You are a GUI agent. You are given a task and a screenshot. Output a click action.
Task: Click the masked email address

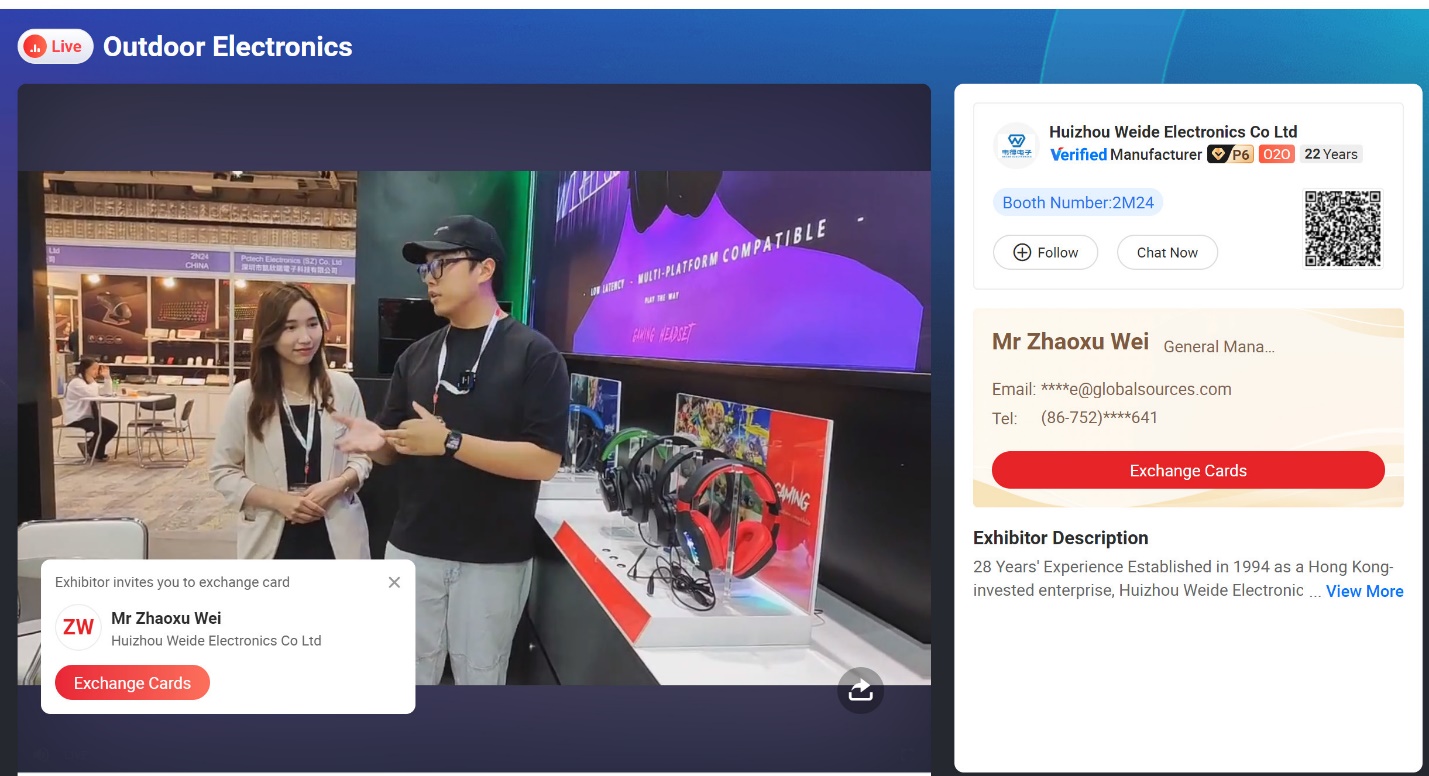click(x=1135, y=389)
